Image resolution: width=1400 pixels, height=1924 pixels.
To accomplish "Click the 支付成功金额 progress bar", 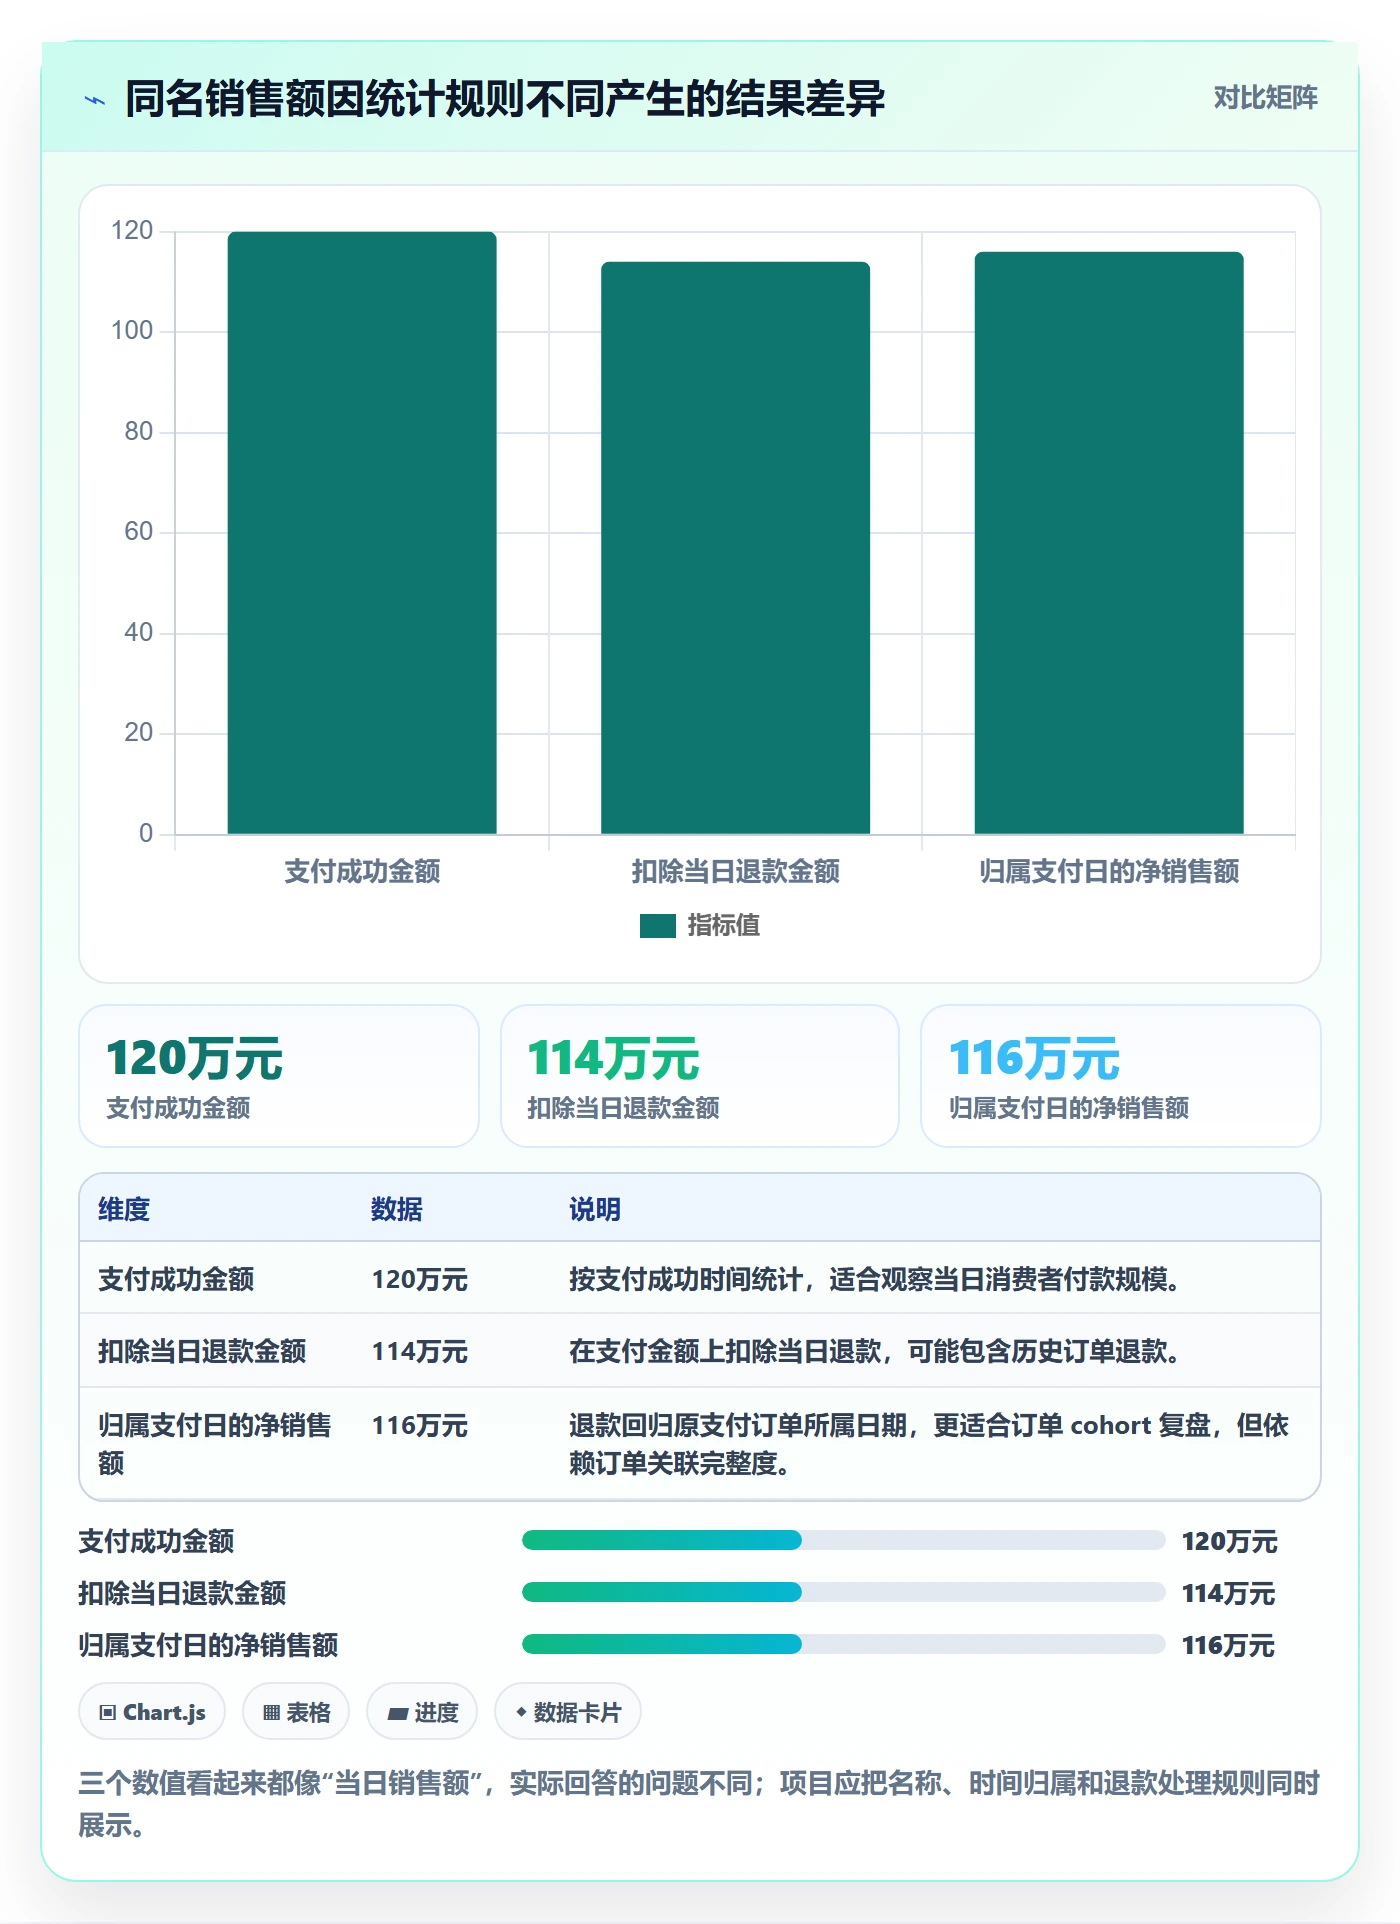I will [843, 1540].
